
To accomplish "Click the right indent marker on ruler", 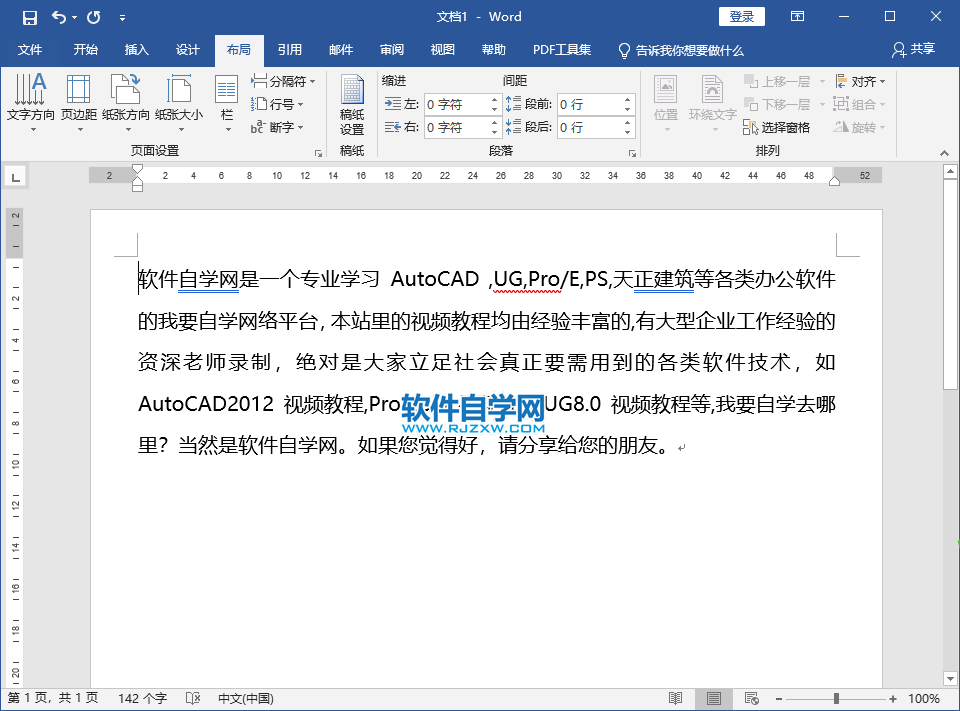I will click(x=834, y=181).
